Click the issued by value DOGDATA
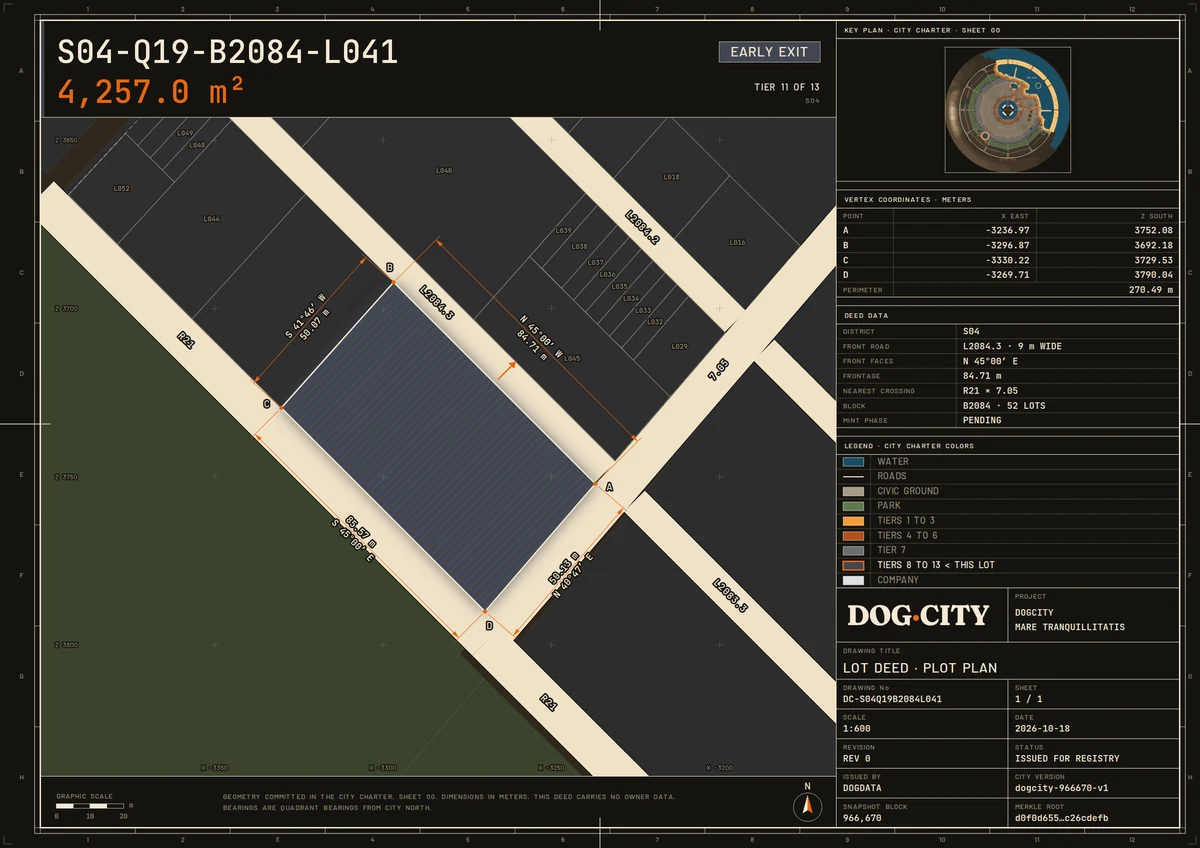Viewport: 1200px width, 848px height. pos(863,788)
